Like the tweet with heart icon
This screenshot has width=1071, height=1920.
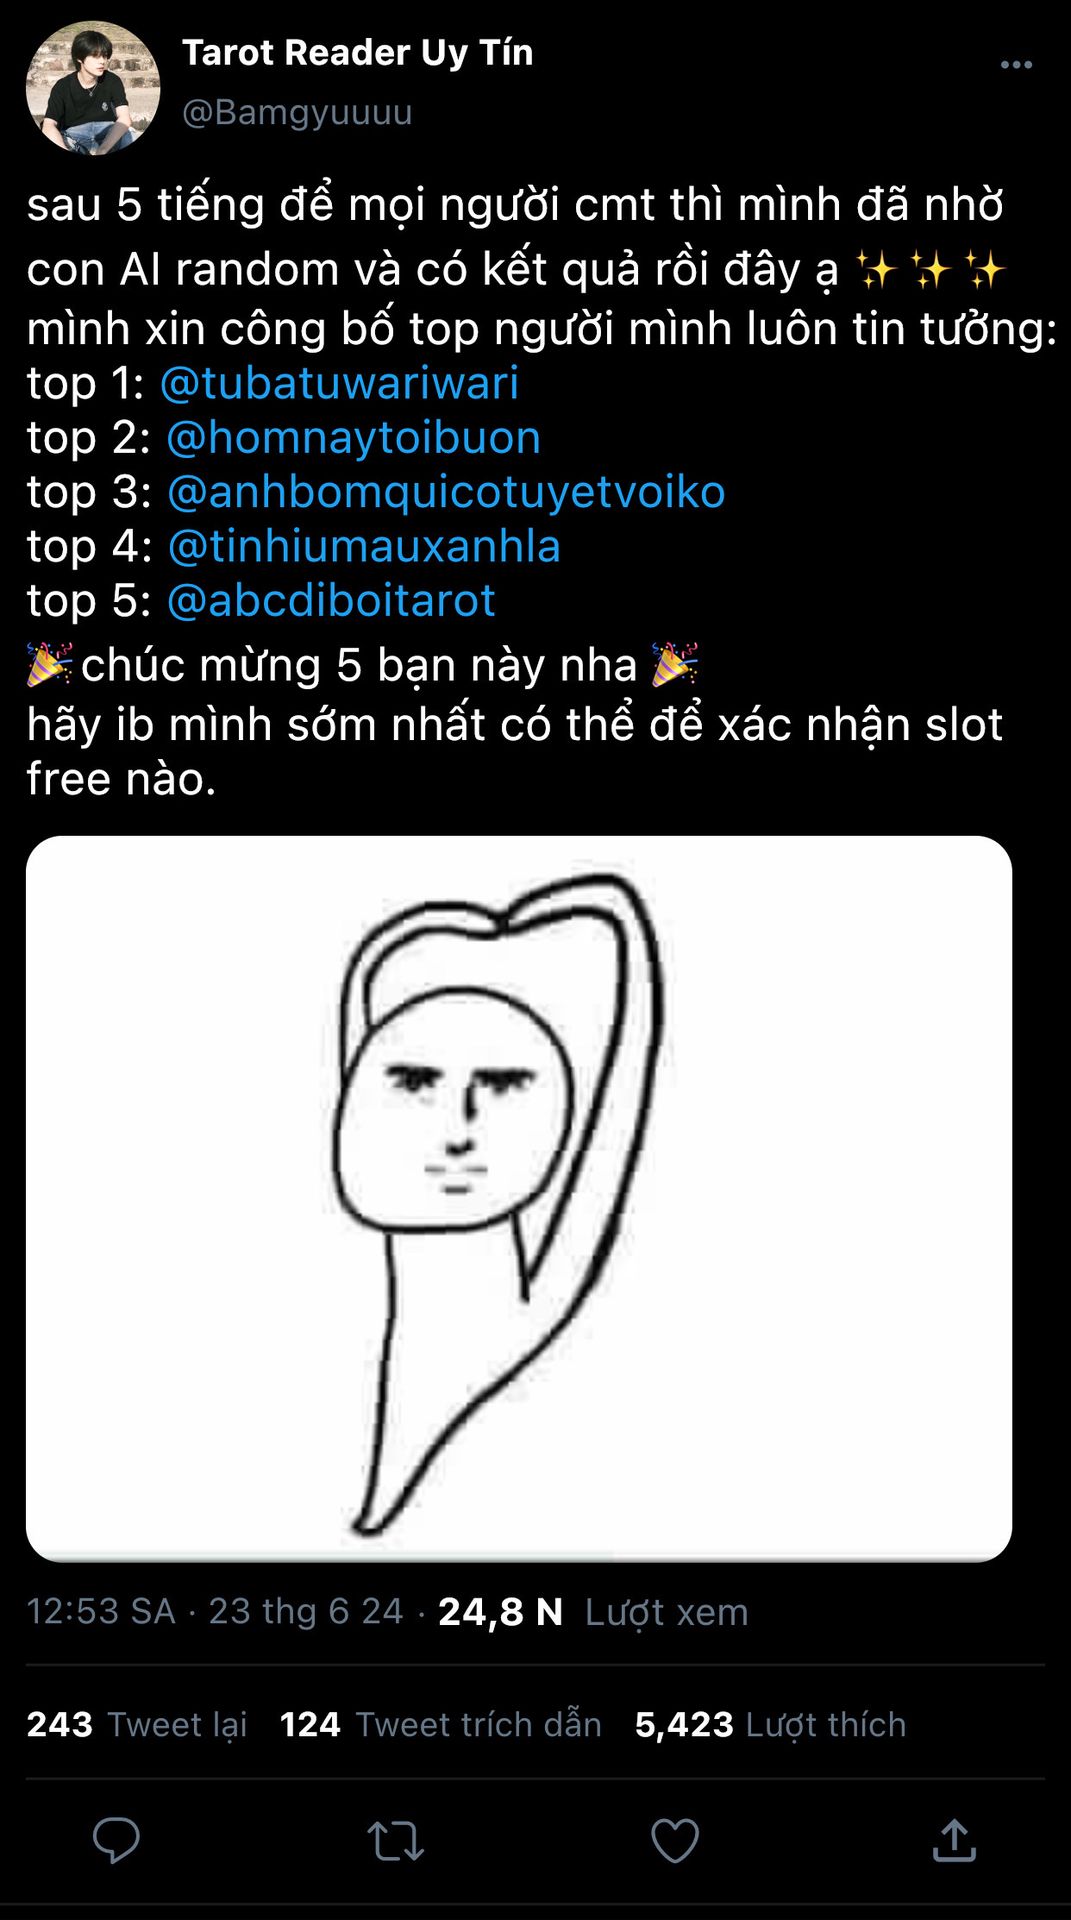click(x=675, y=1840)
